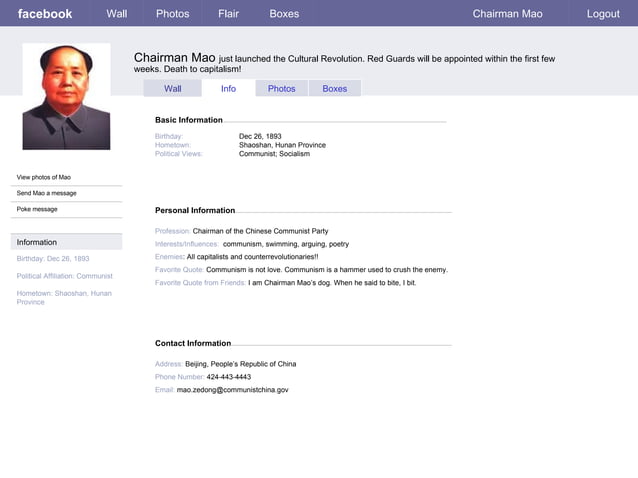The width and height of the screenshot is (638, 478).
Task: Click the Personal Information heading
Action: (195, 210)
